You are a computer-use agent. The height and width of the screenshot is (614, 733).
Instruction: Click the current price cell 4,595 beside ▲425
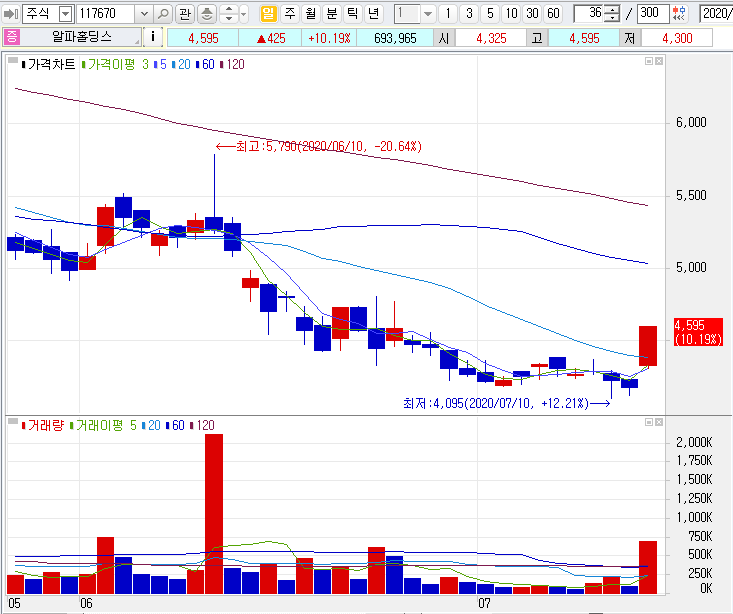click(x=203, y=38)
